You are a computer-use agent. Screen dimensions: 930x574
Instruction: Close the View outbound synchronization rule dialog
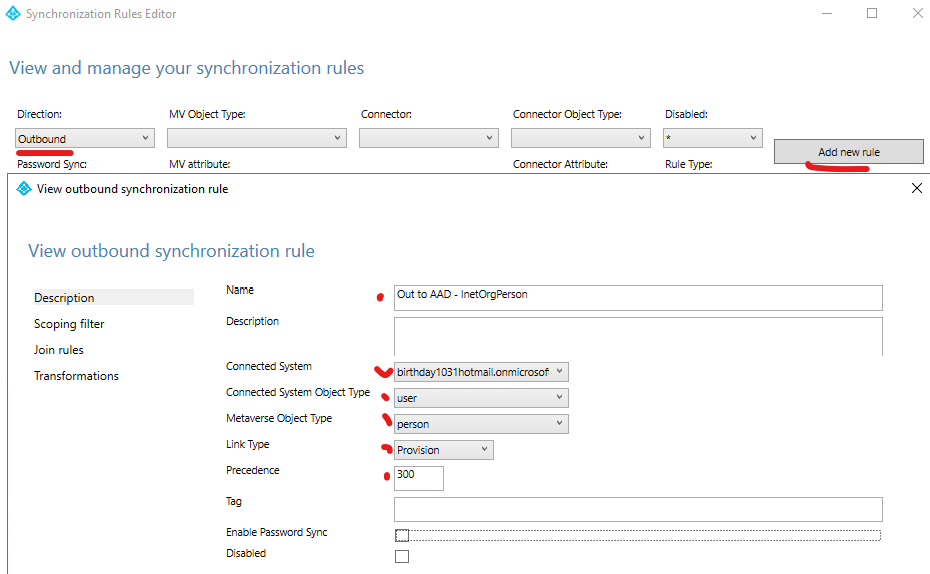coord(917,188)
